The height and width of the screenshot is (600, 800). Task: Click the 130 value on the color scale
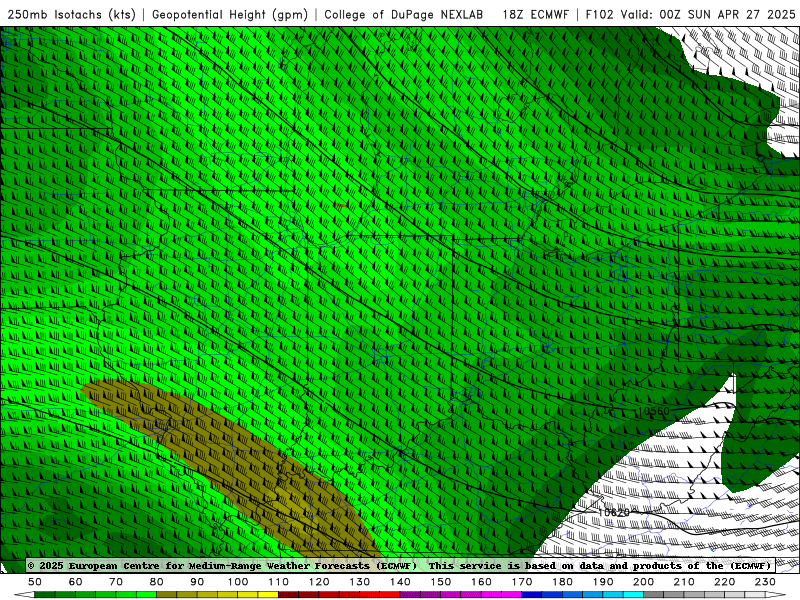tap(360, 582)
